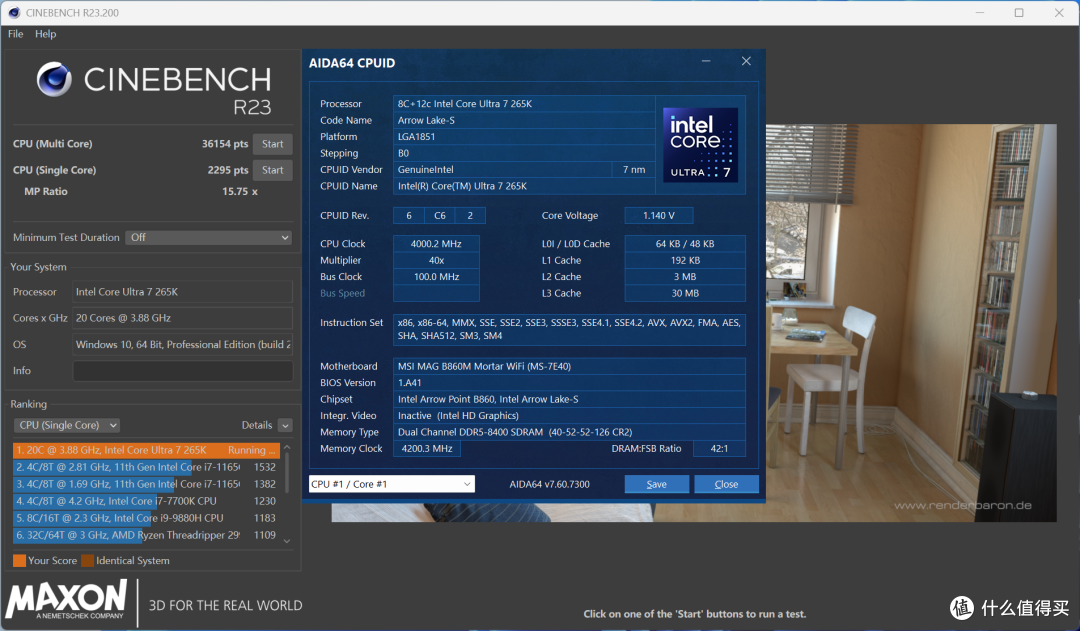This screenshot has height=631, width=1080.
Task: Click the Multiplier 40x value
Action: pos(436,260)
